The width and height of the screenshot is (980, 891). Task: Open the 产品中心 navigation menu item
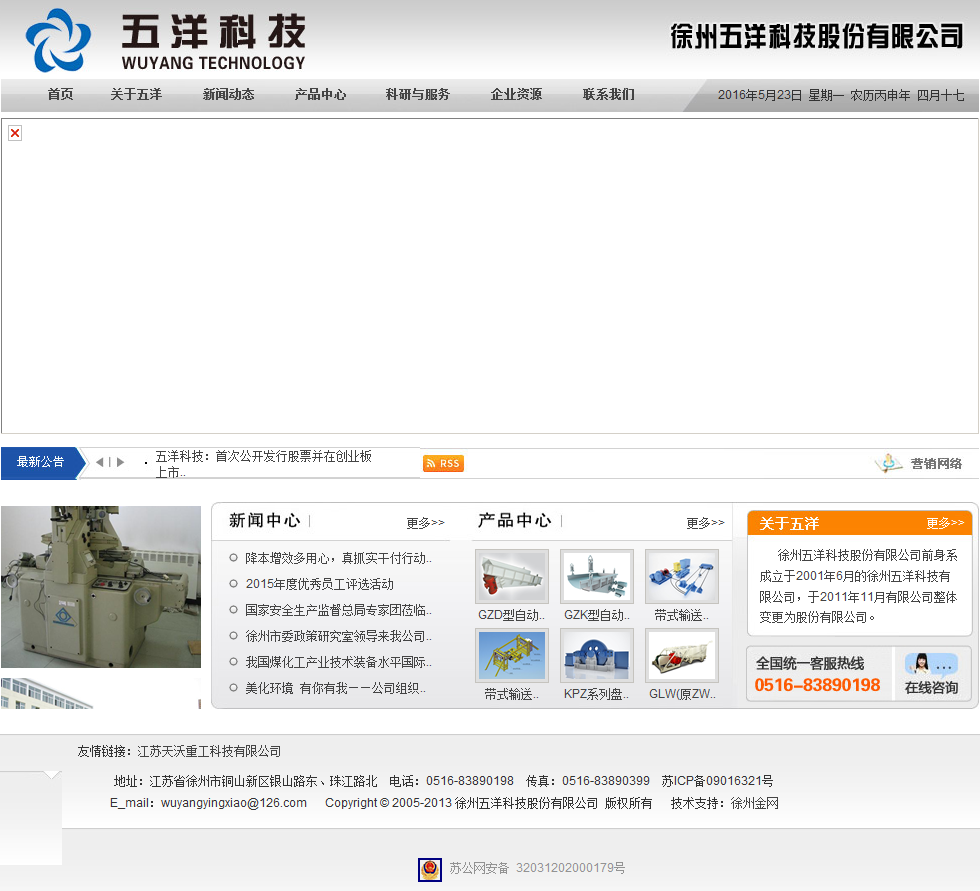click(321, 94)
